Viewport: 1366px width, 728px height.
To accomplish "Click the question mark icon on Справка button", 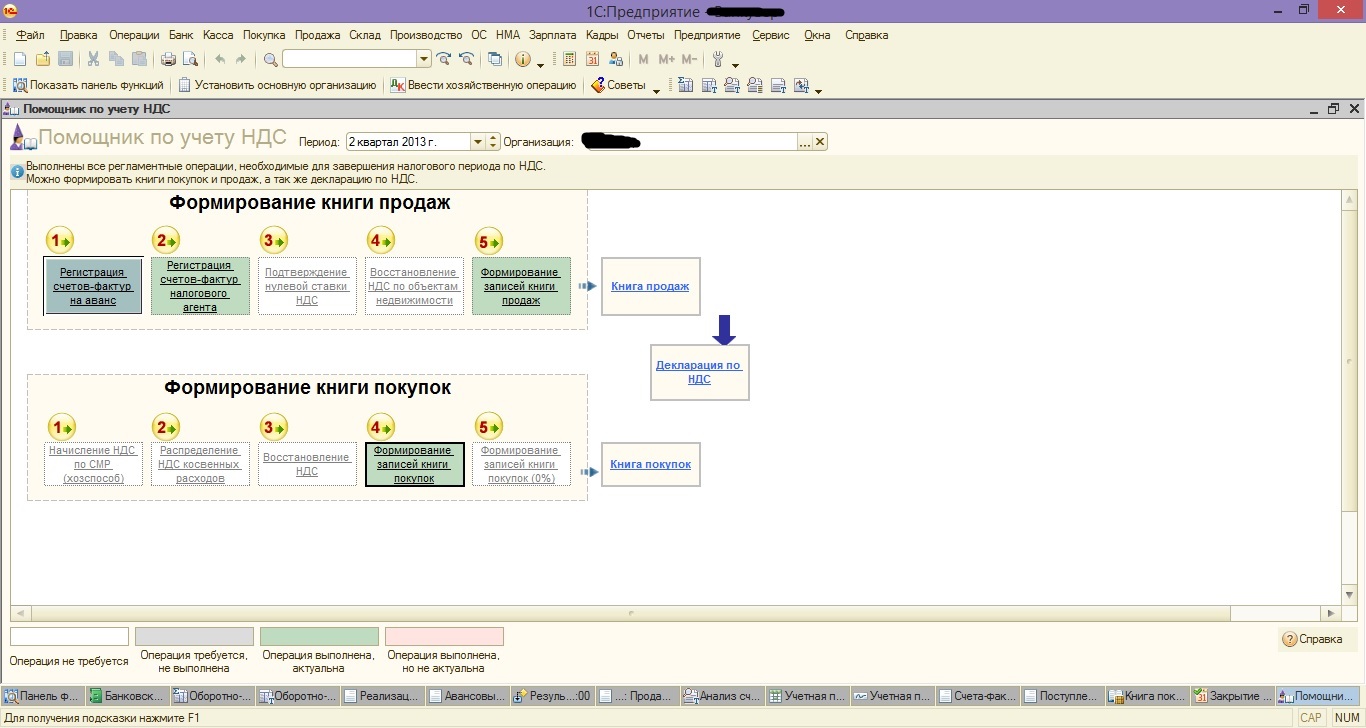I will click(1289, 639).
